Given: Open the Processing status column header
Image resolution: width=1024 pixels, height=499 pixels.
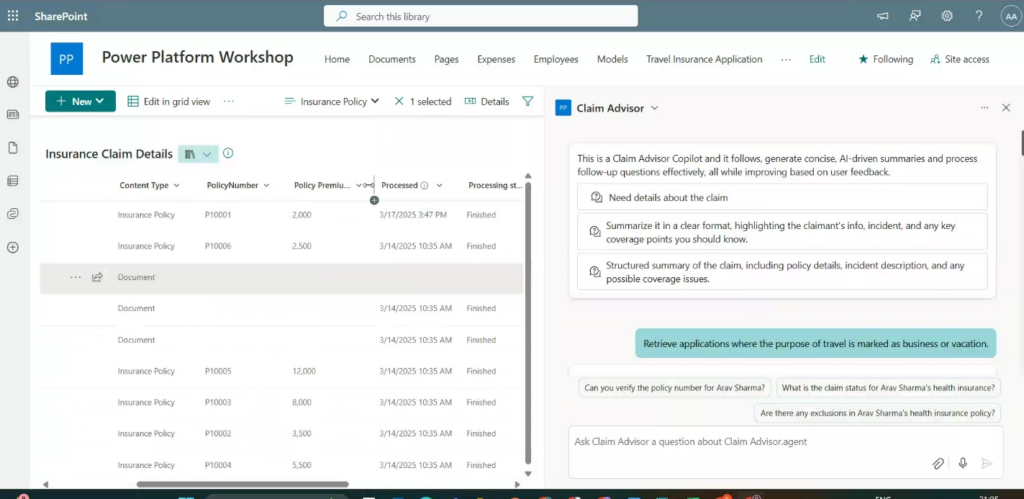Looking at the screenshot, I should (495, 185).
